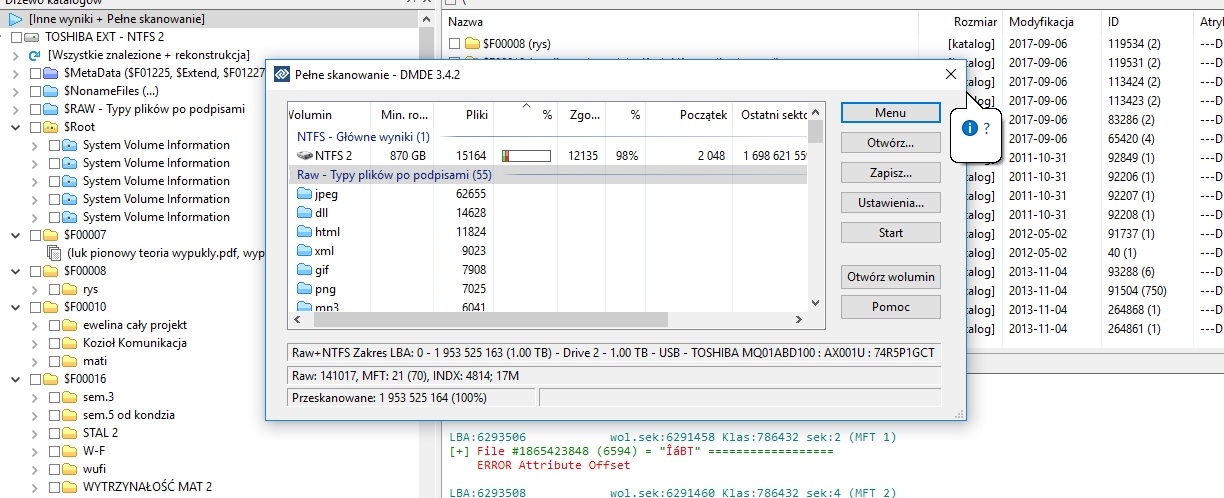
Task: Click the blue info help balloon icon
Action: tap(968, 128)
